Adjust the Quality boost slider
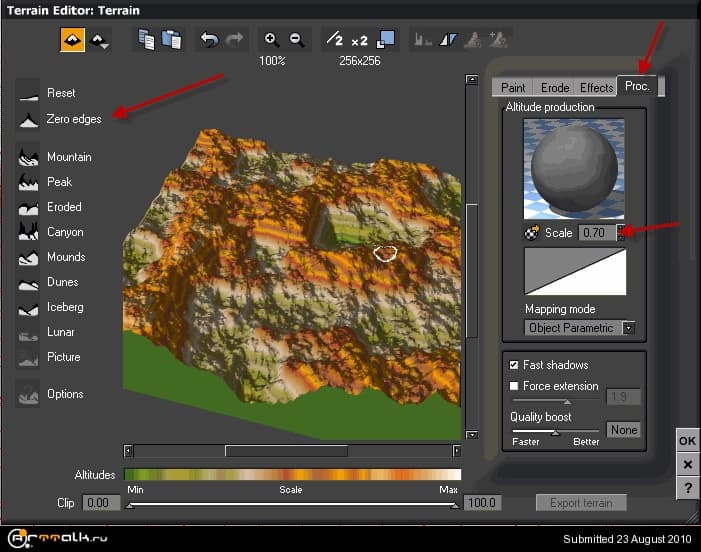This screenshot has width=701, height=552. 555,432
